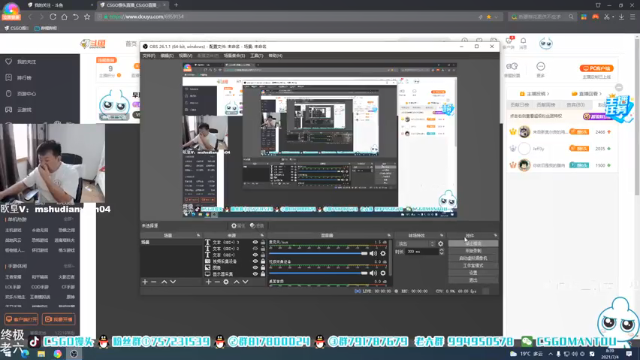This screenshot has height=360, width=640.
Task: Open the scene transition properties gear
Action: 440,244
